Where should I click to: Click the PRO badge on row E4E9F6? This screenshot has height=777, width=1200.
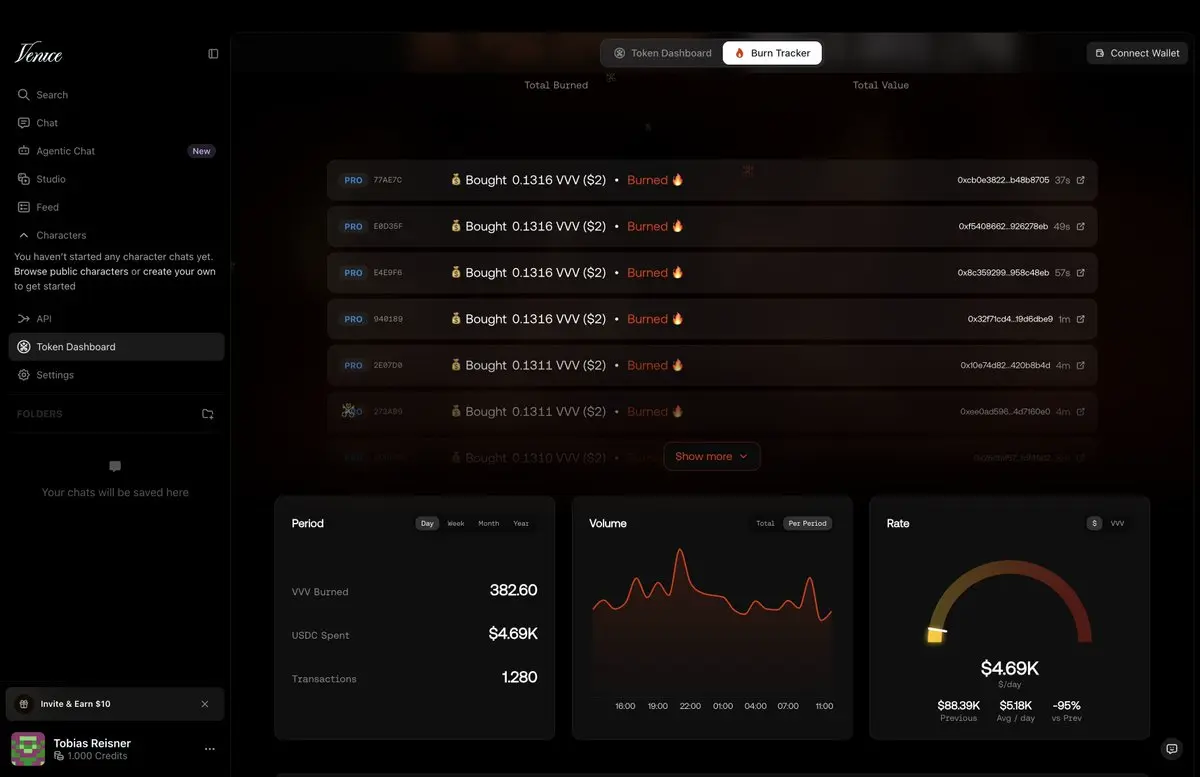tap(353, 273)
